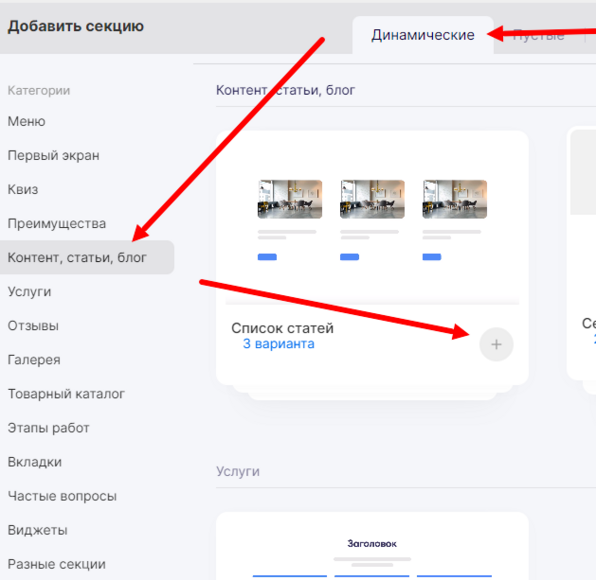
Task: Add the Список статей section with plus
Action: click(496, 344)
